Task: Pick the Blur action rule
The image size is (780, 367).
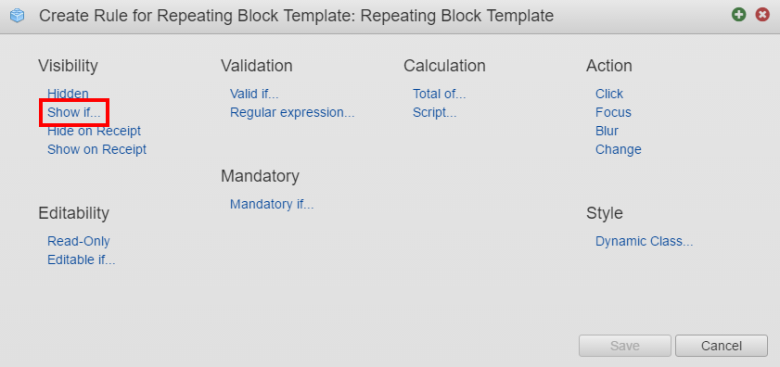Action: coord(607,131)
